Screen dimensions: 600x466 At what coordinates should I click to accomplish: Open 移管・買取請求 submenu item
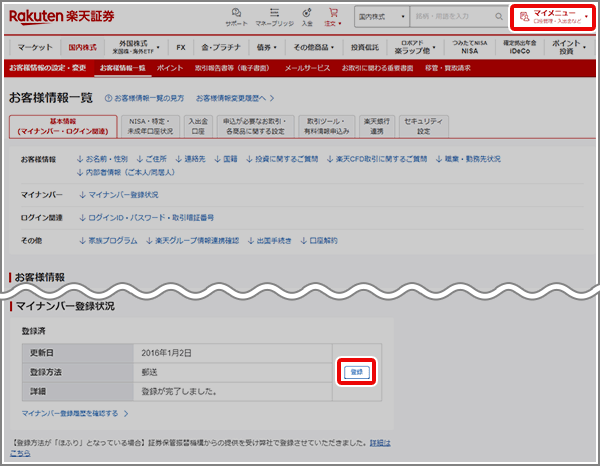[x=448, y=68]
